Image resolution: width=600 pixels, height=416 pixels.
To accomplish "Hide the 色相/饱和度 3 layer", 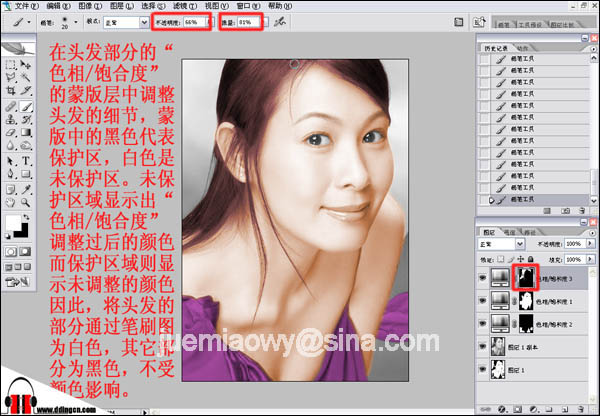I will (483, 278).
